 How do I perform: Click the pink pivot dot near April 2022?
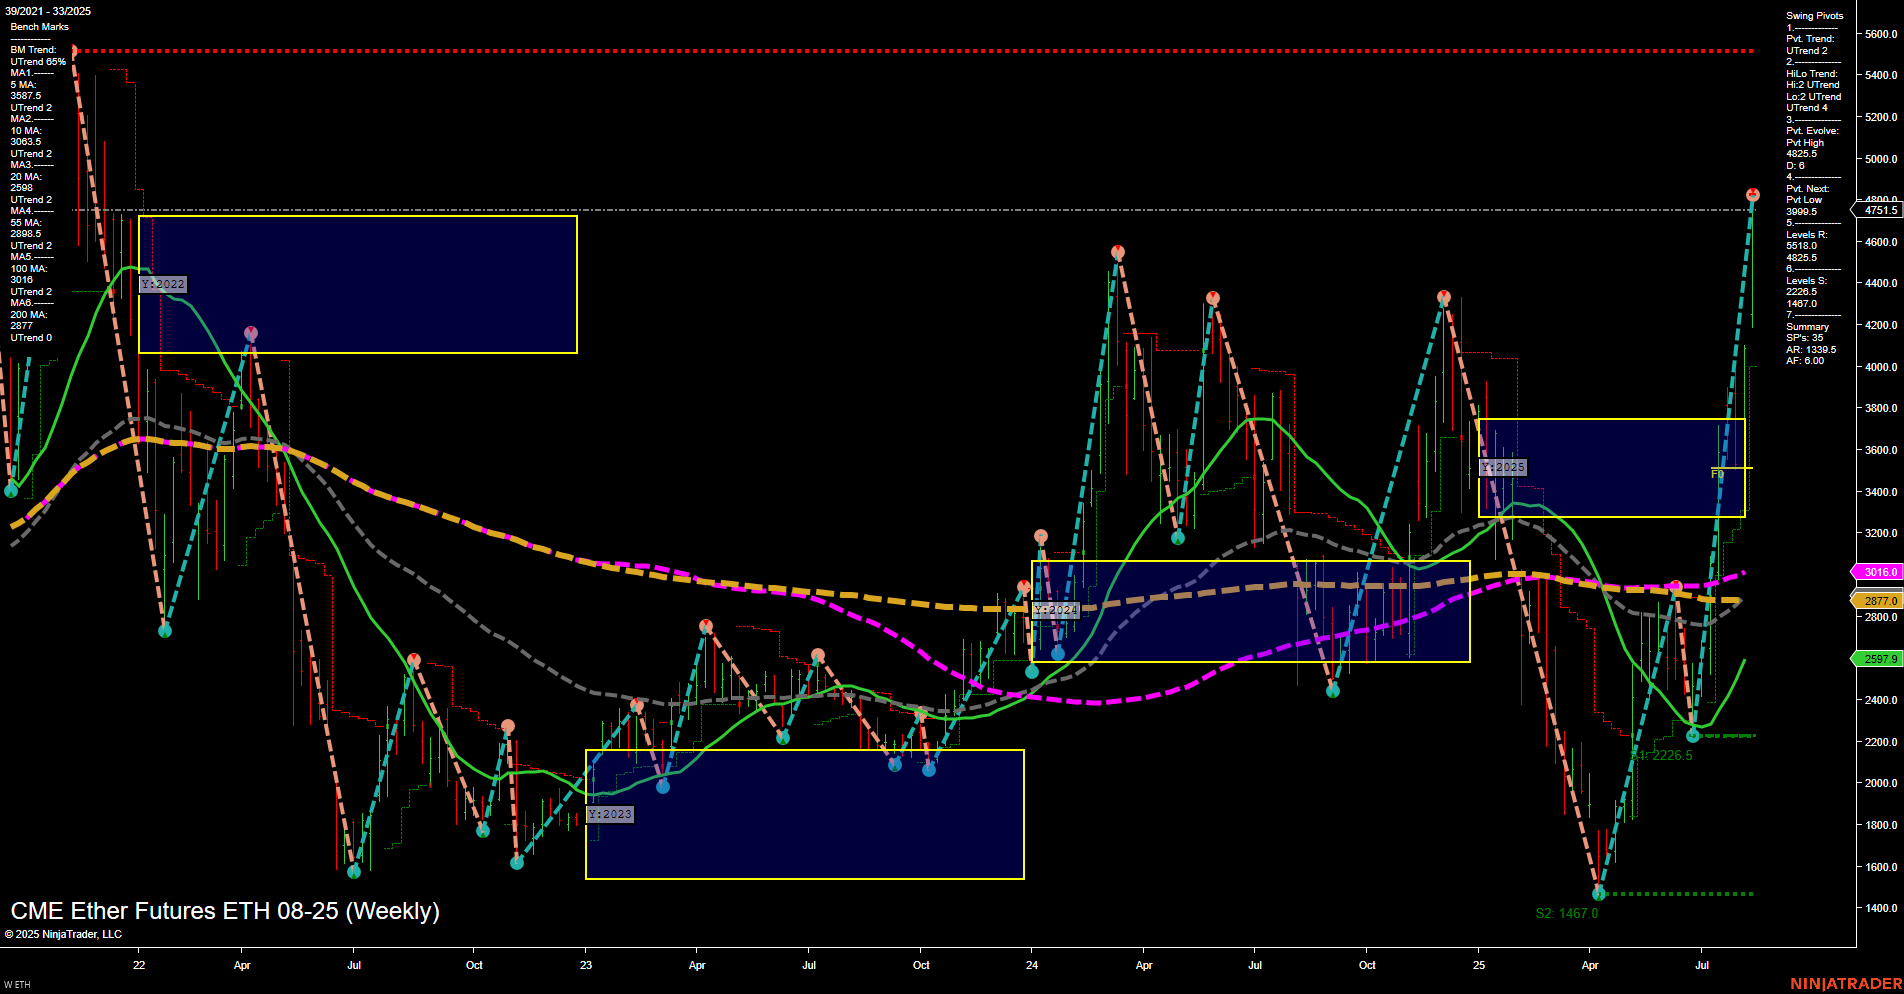[251, 330]
